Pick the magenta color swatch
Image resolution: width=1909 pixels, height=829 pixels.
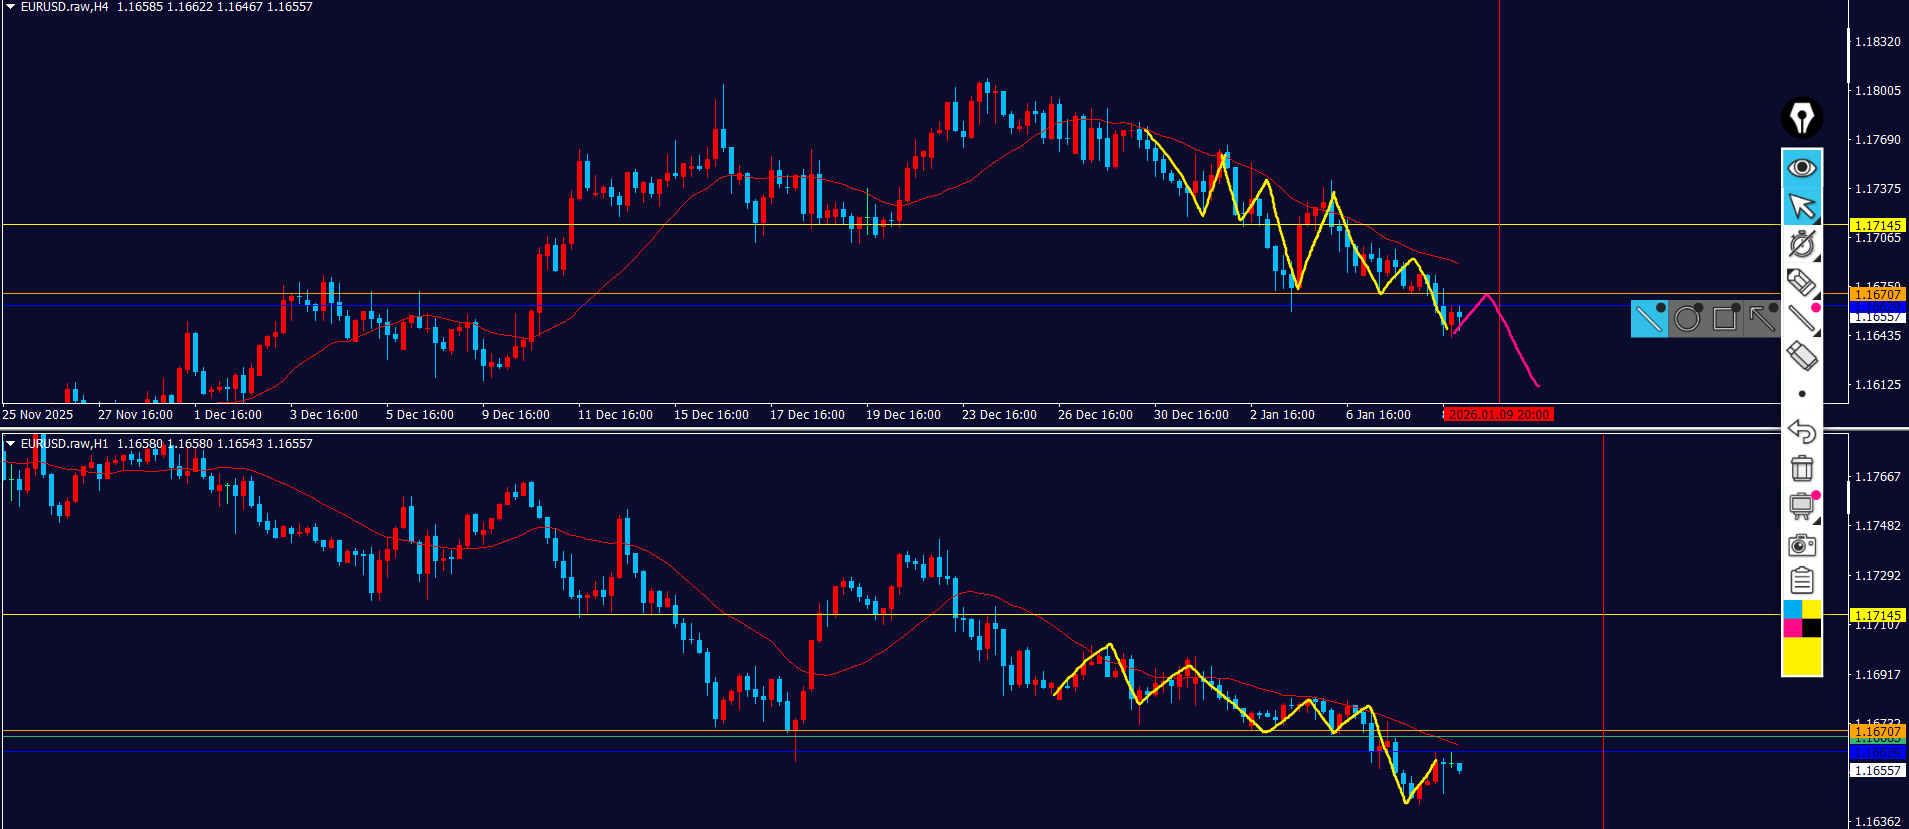point(1792,628)
